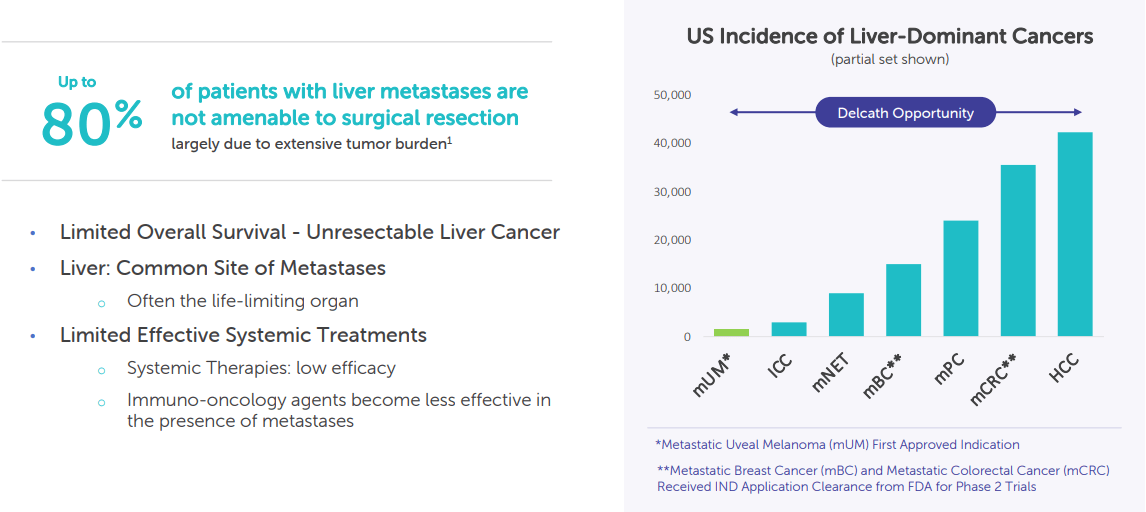Click the Delcath Opportunity pill label
The image size is (1146, 512).
tap(905, 113)
